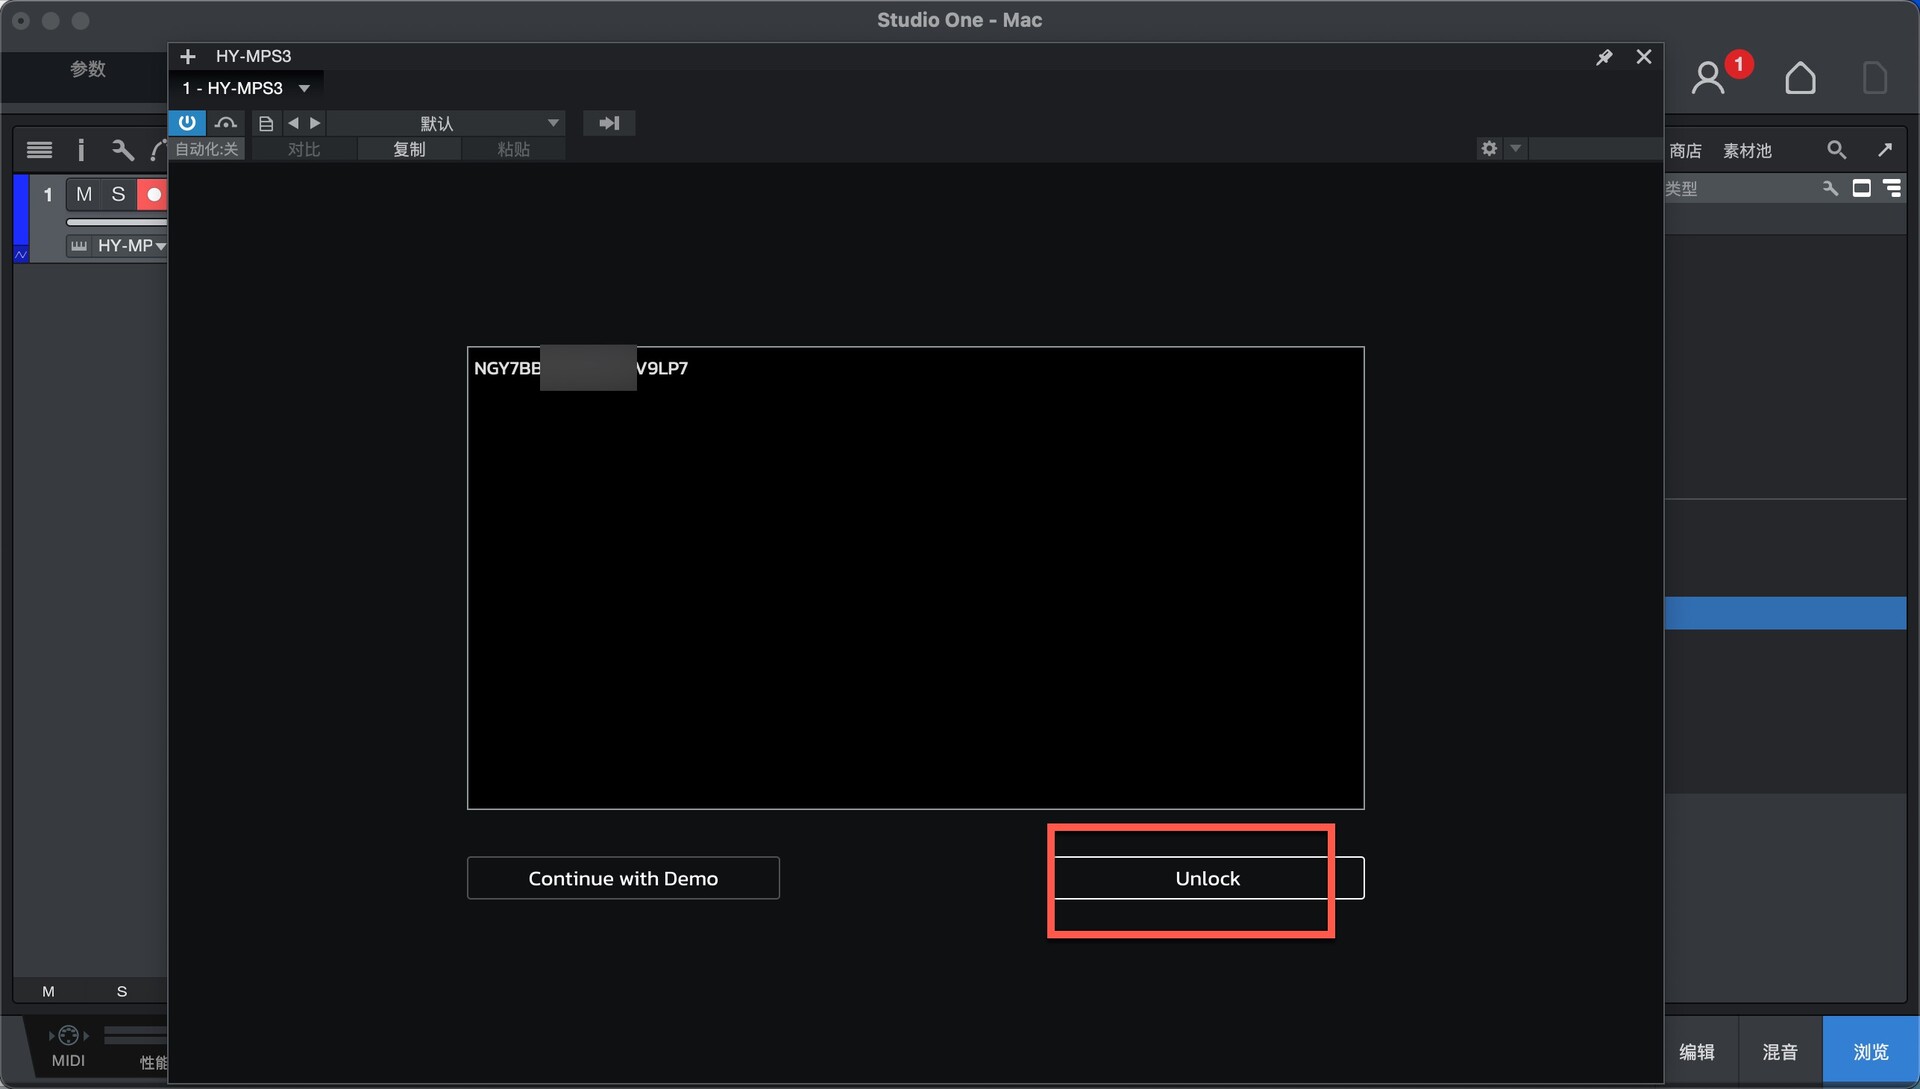Screen dimensions: 1920x1089
Task: Mute track 1 with M button
Action: [84, 194]
